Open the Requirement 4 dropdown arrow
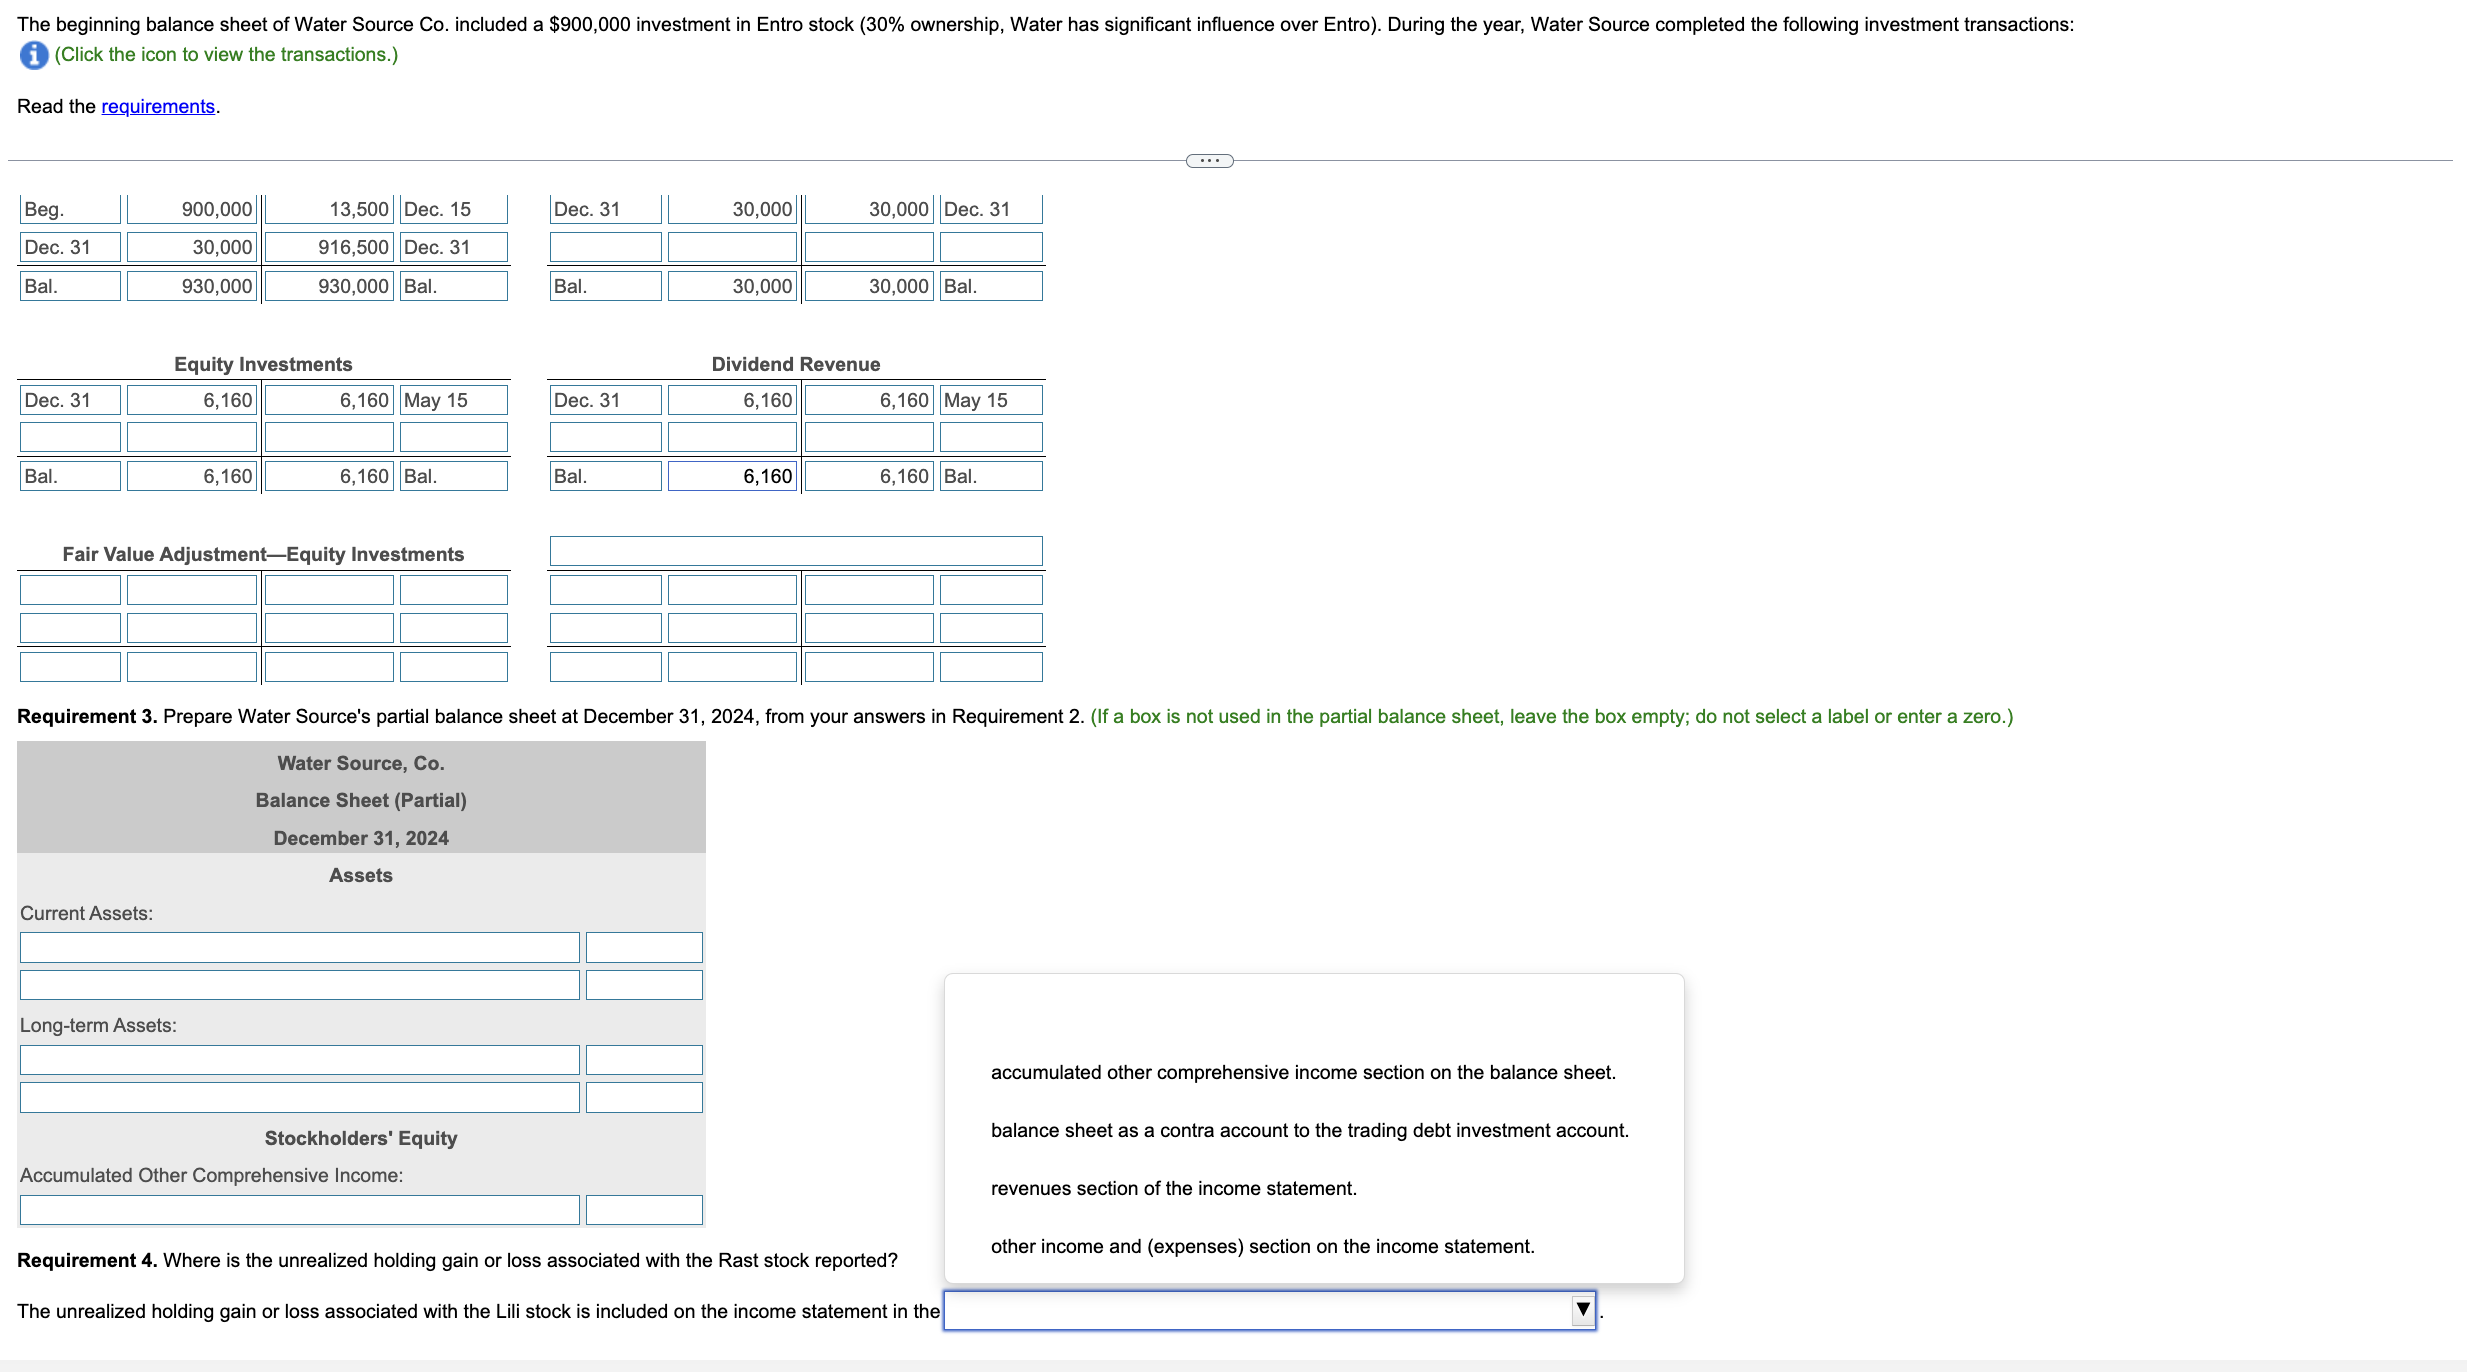The image size is (2467, 1372). point(1582,1309)
